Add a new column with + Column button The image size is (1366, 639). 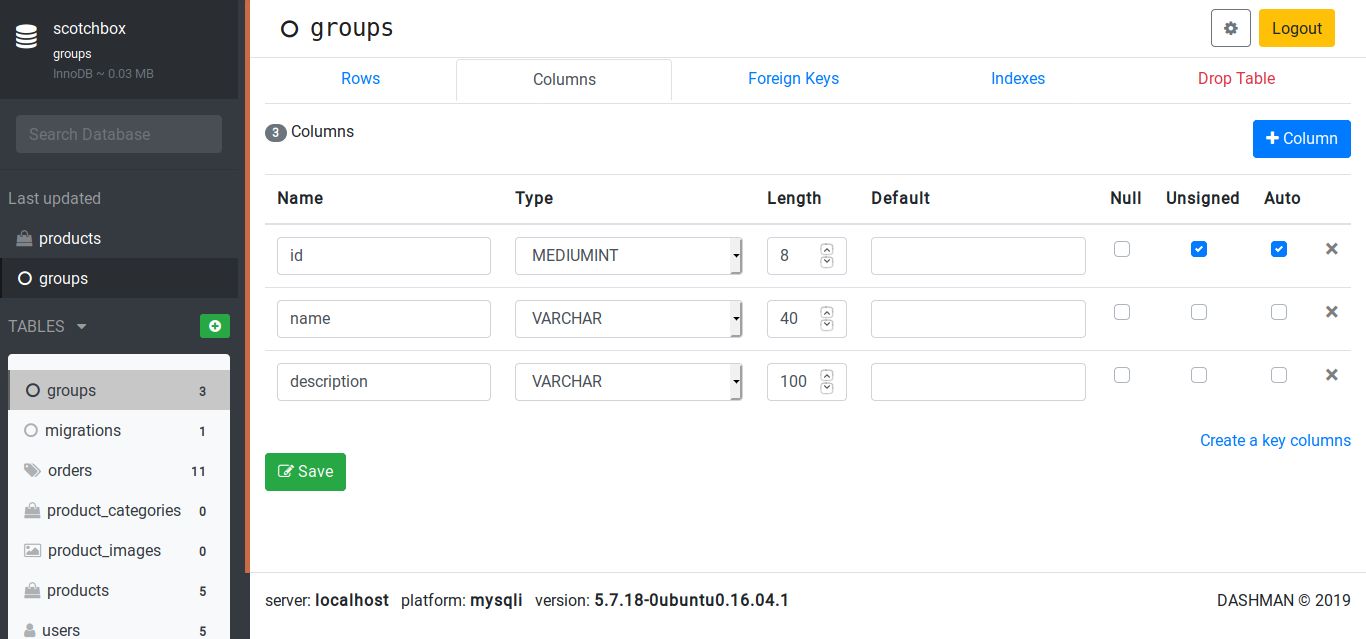coord(1302,139)
